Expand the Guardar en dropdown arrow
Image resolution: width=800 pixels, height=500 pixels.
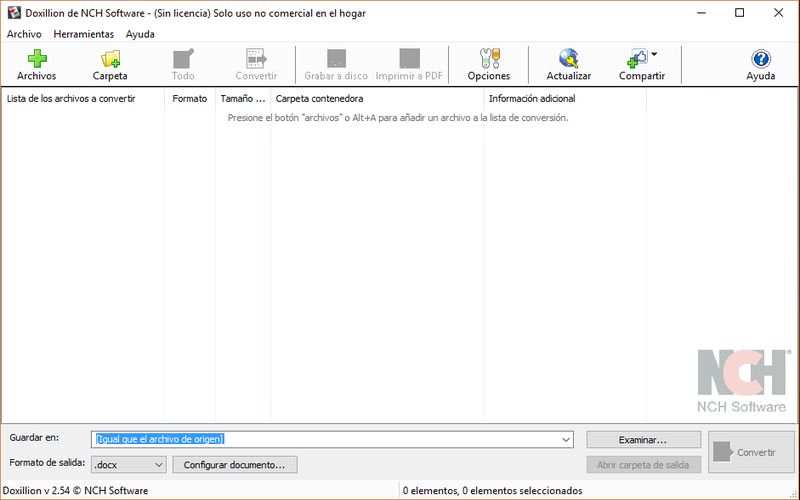click(x=566, y=439)
